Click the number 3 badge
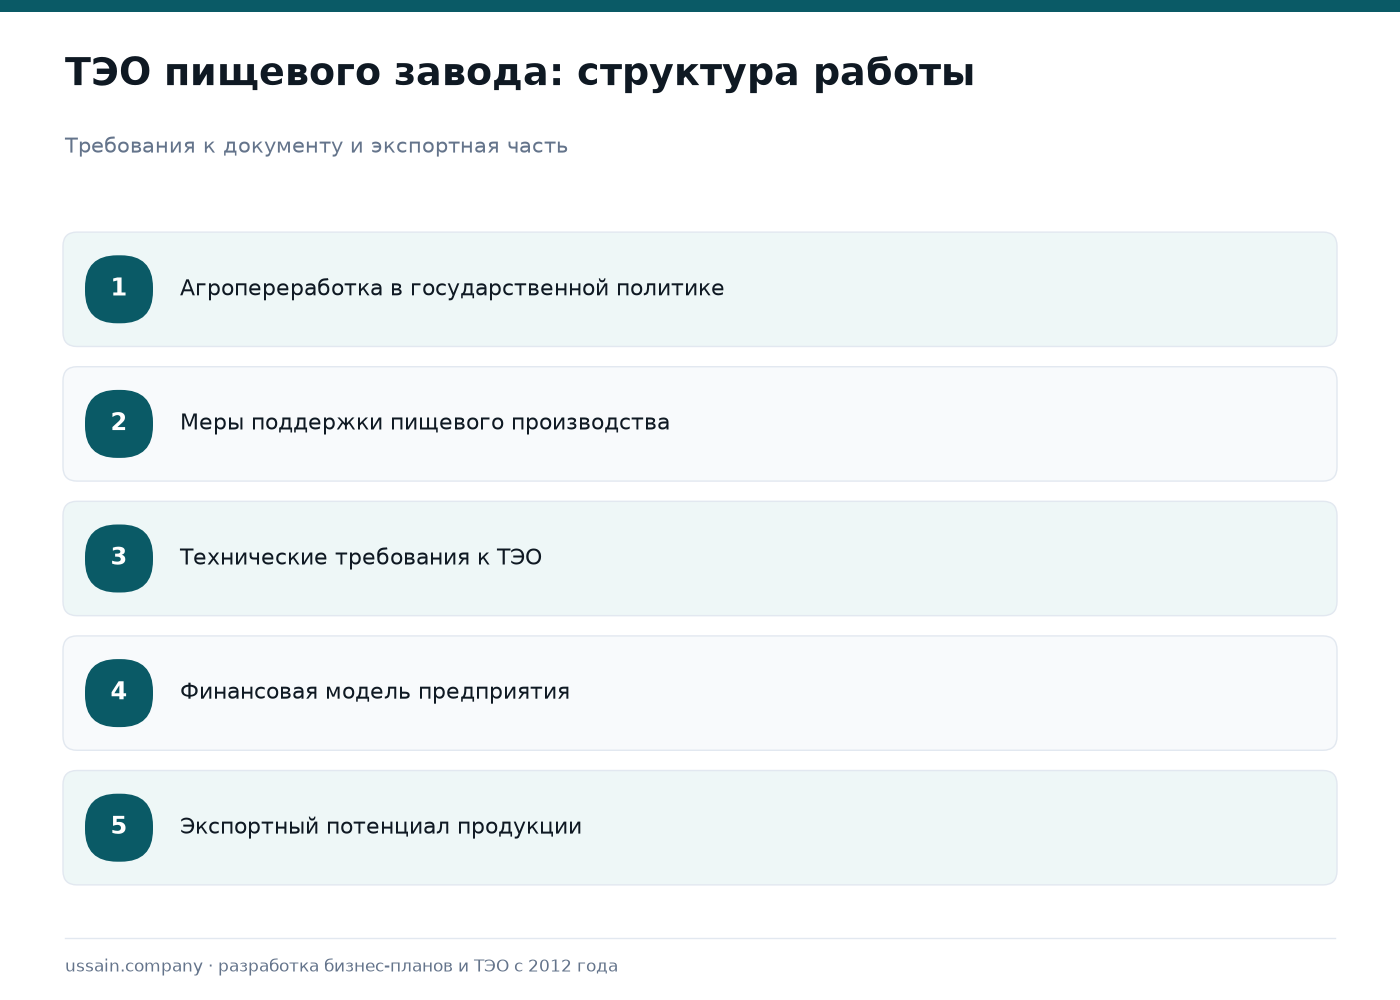 click(x=119, y=558)
